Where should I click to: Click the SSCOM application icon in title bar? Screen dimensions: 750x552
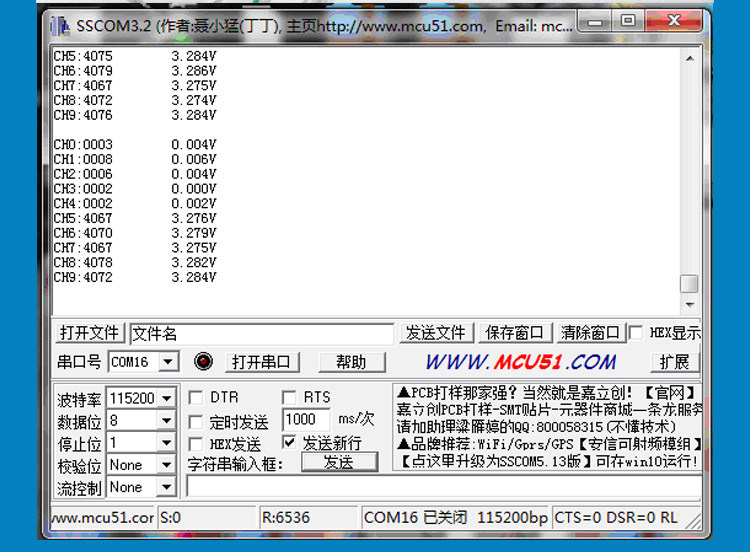pyautogui.click(x=60, y=26)
